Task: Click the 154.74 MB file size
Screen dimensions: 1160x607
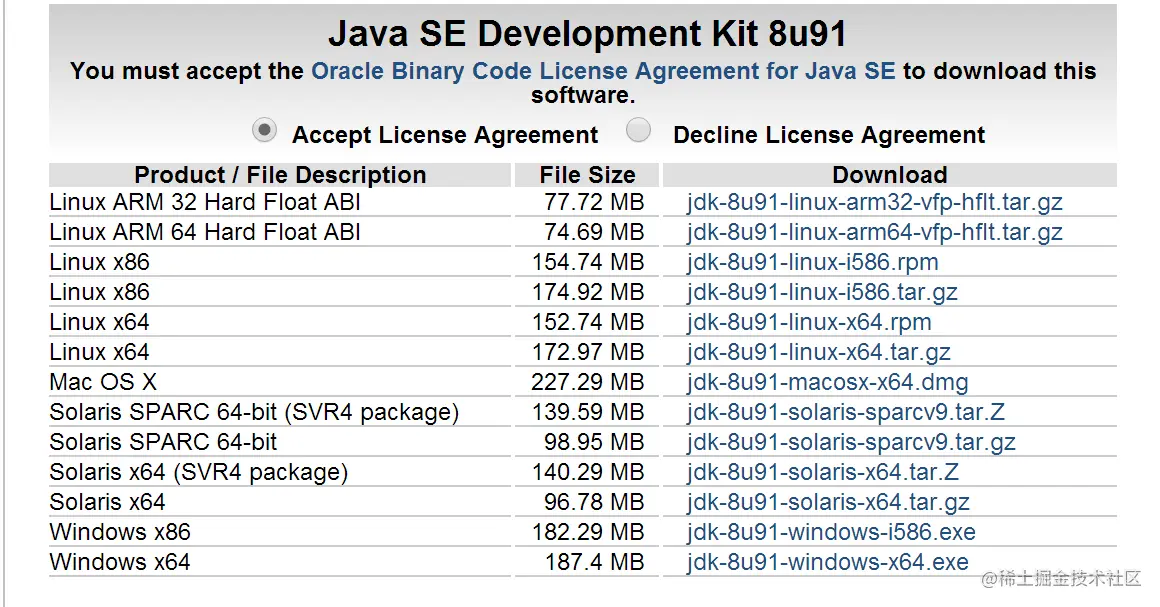Action: click(x=588, y=262)
